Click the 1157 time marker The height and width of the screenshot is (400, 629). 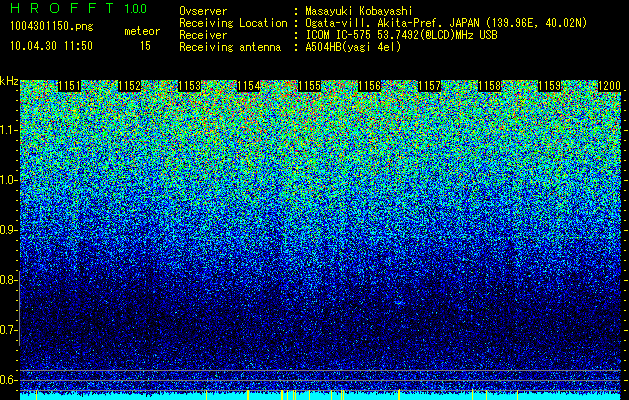click(x=430, y=86)
